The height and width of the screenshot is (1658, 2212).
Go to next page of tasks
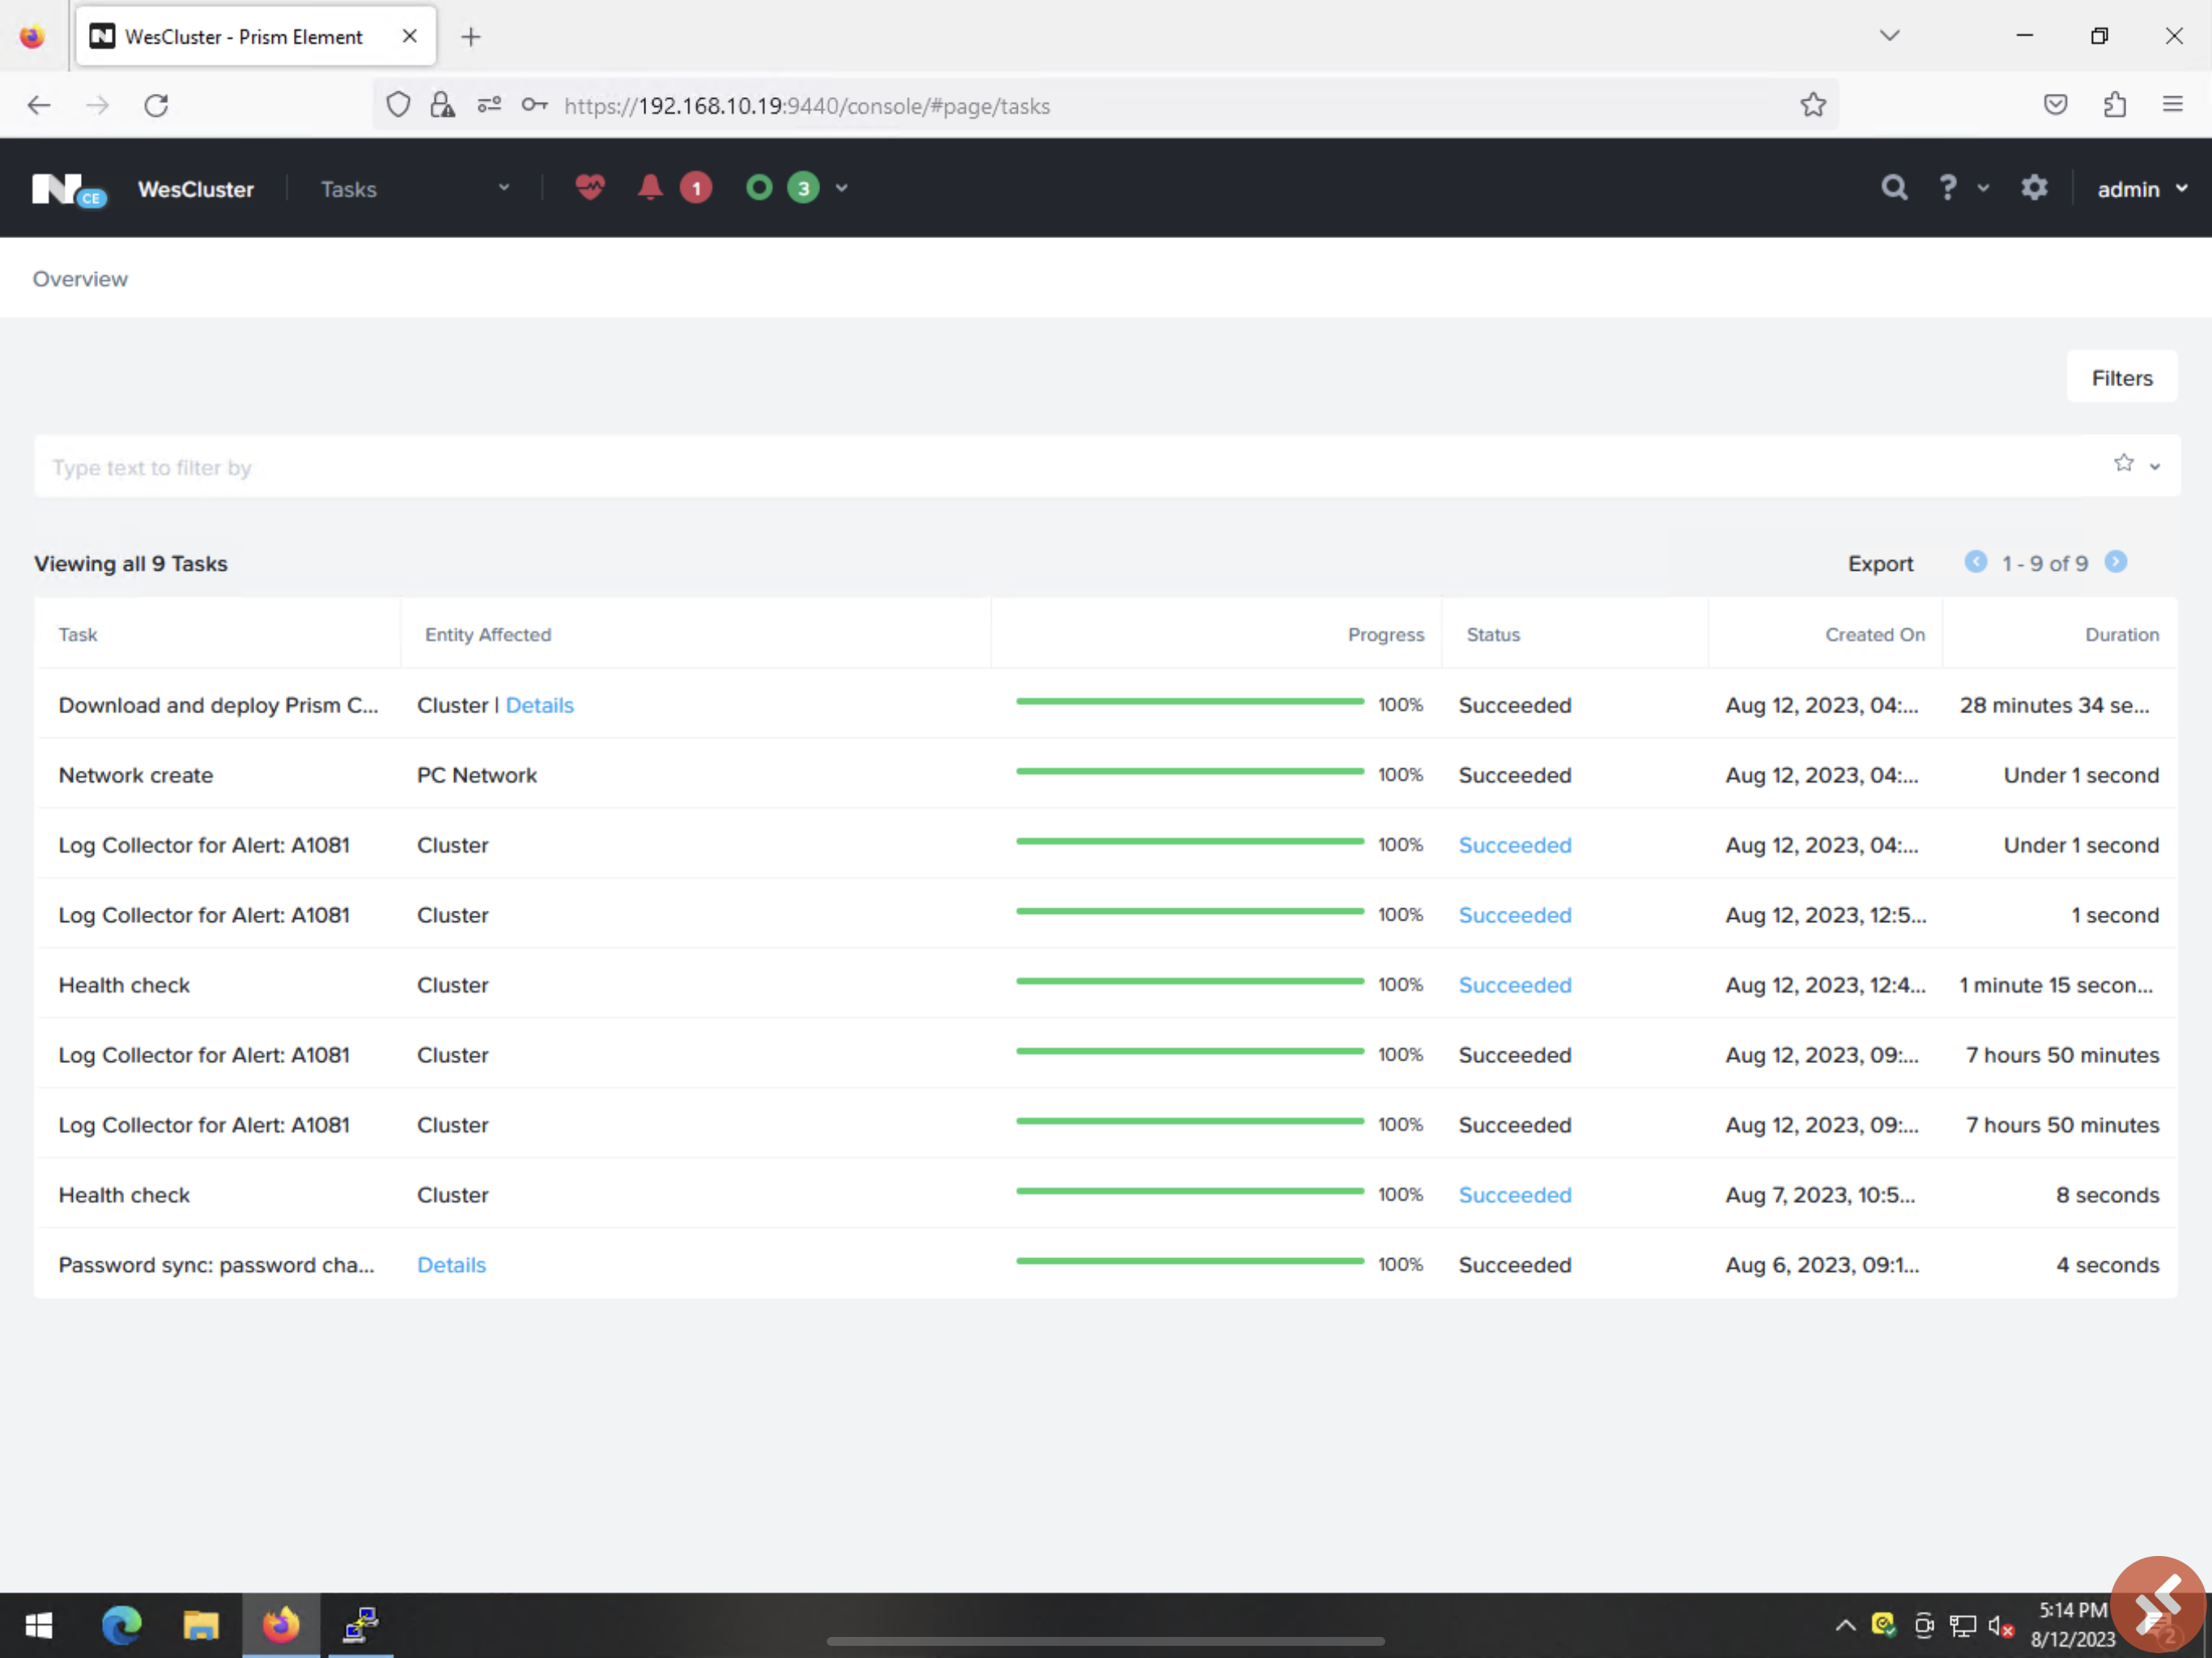point(2116,562)
